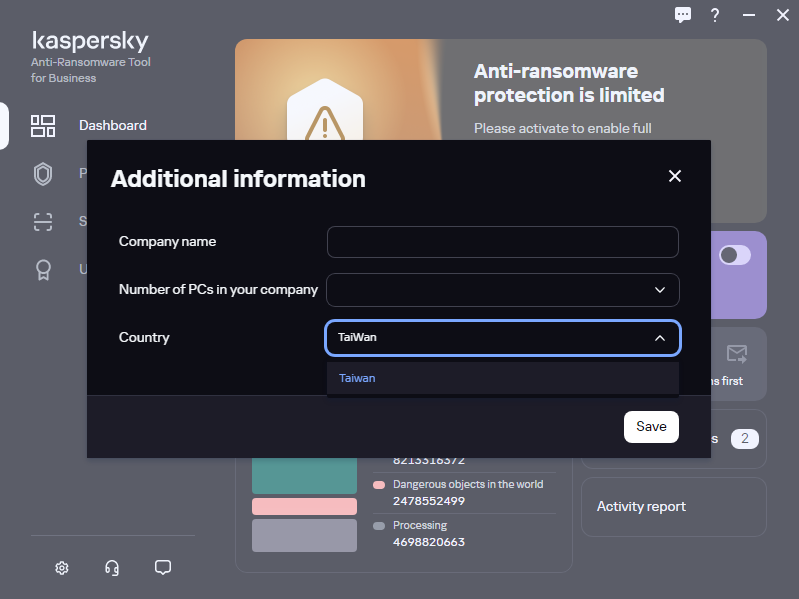The height and width of the screenshot is (599, 799).
Task: Click the pink dangerous objects bar
Action: 304,506
